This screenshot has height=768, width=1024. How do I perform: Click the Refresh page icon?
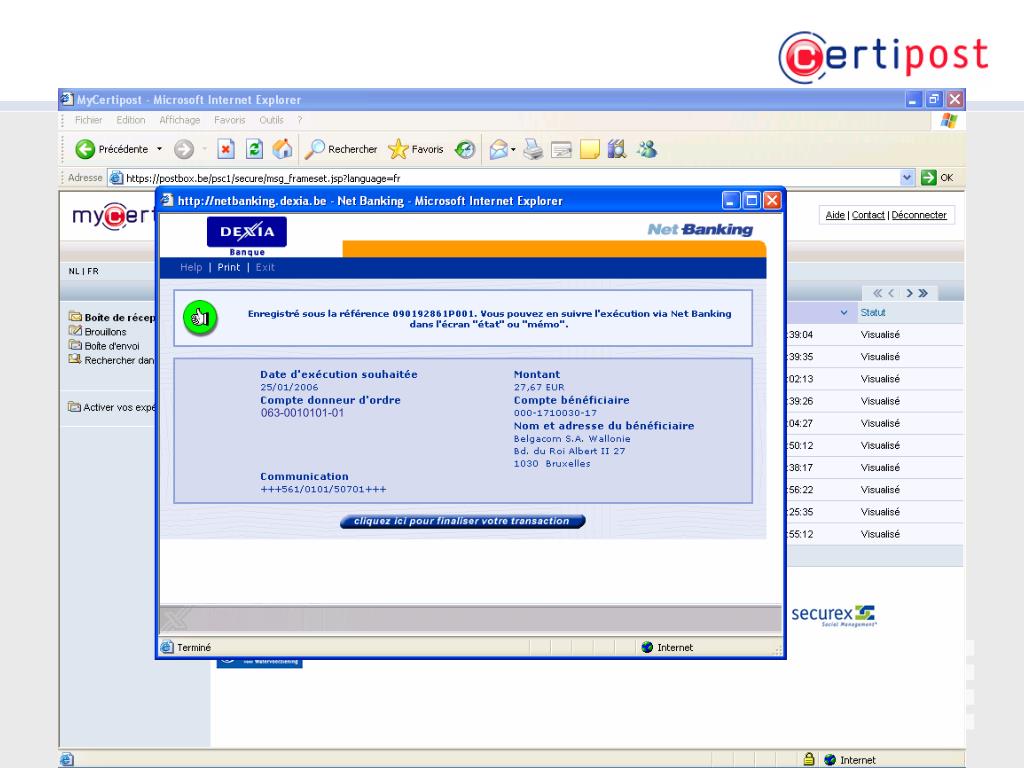coord(254,150)
